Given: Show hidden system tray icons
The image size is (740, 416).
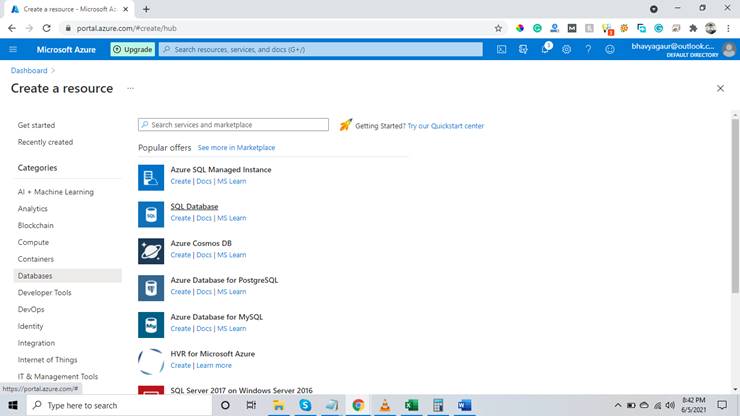Looking at the screenshot, I should coord(617,405).
